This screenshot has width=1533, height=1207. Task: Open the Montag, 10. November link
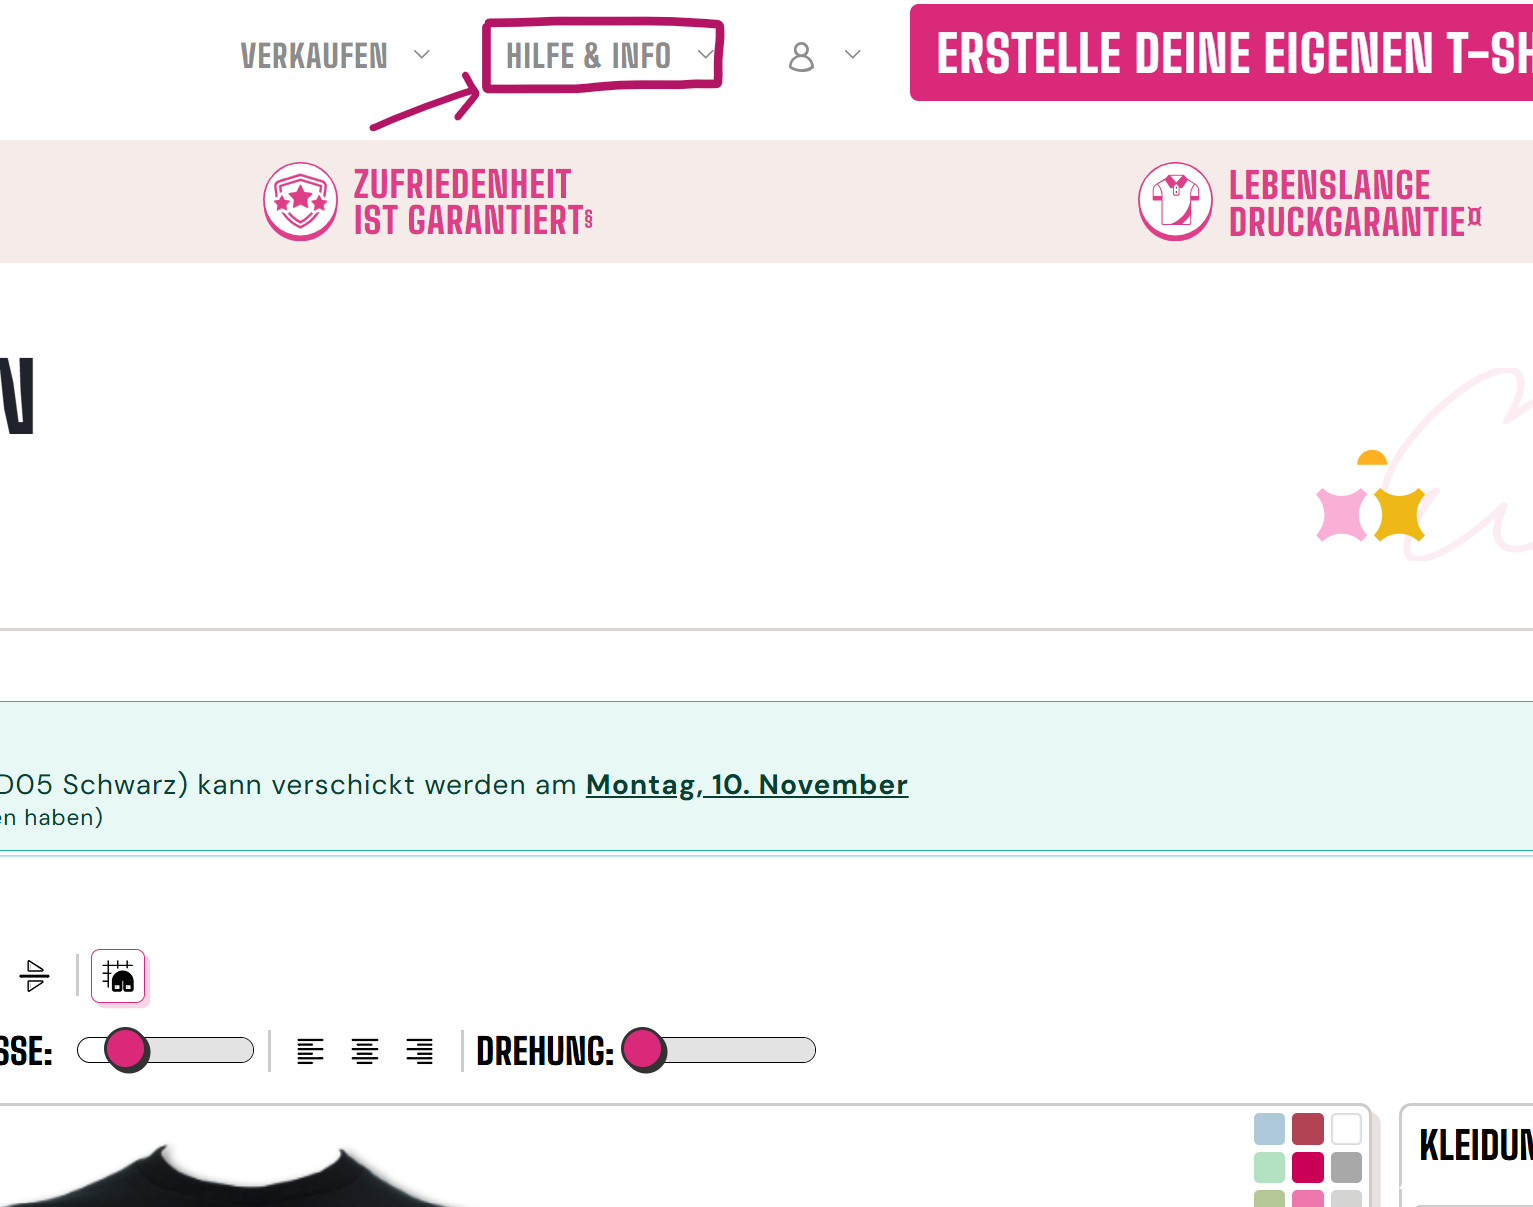click(747, 785)
